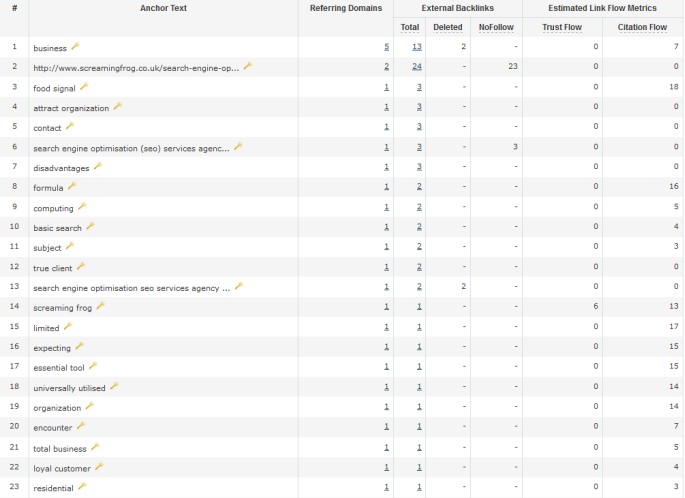Sort by Referring Domains column header
Viewport: 685px width, 498px height.
345,8
